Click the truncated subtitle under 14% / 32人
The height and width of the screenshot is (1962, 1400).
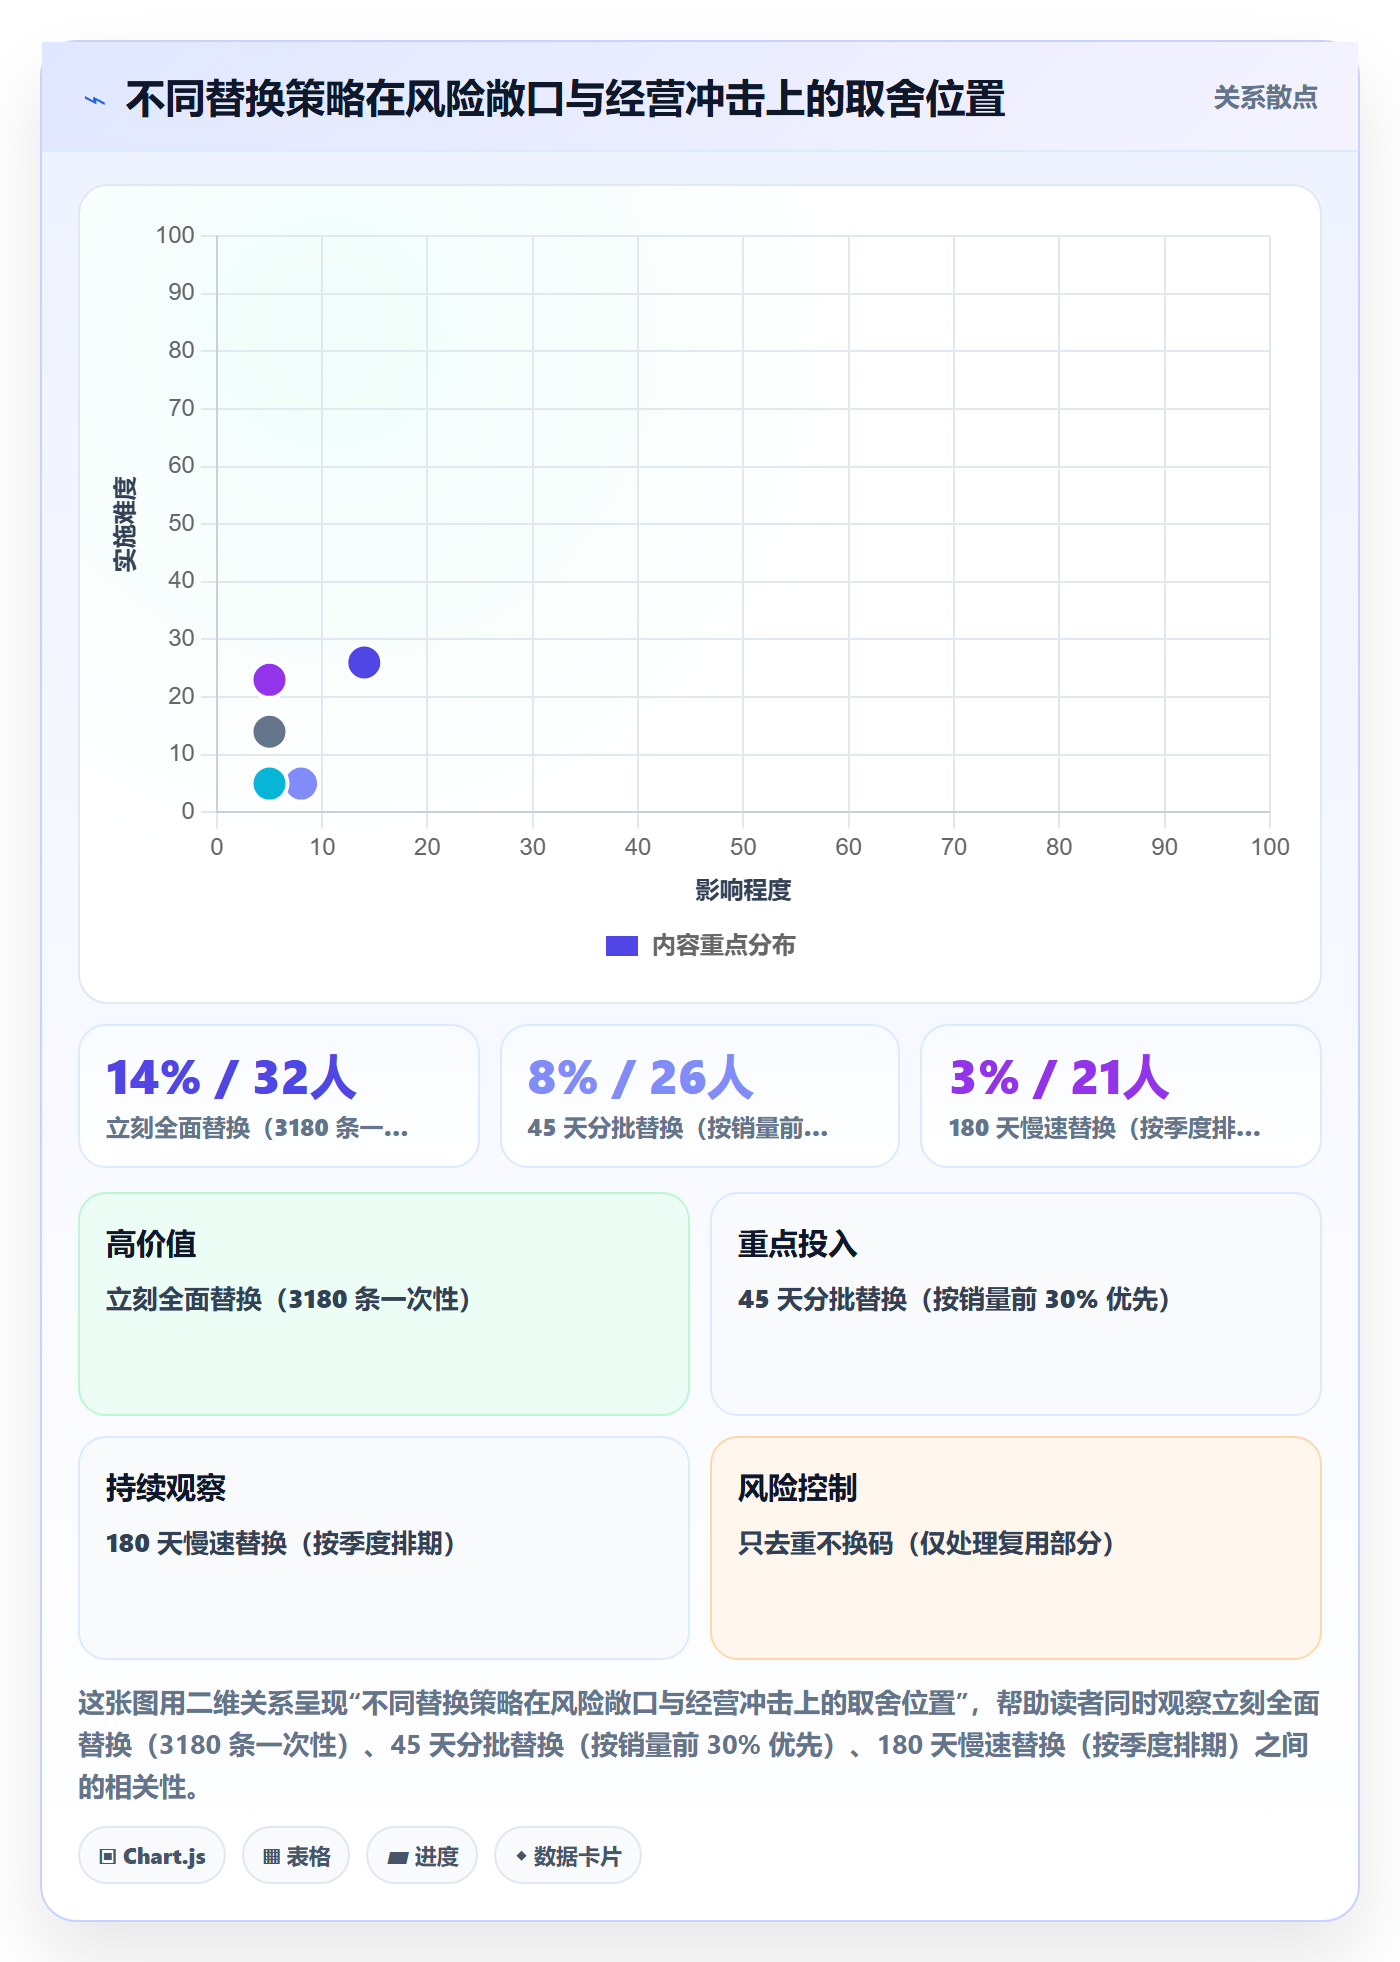pyautogui.click(x=257, y=1128)
